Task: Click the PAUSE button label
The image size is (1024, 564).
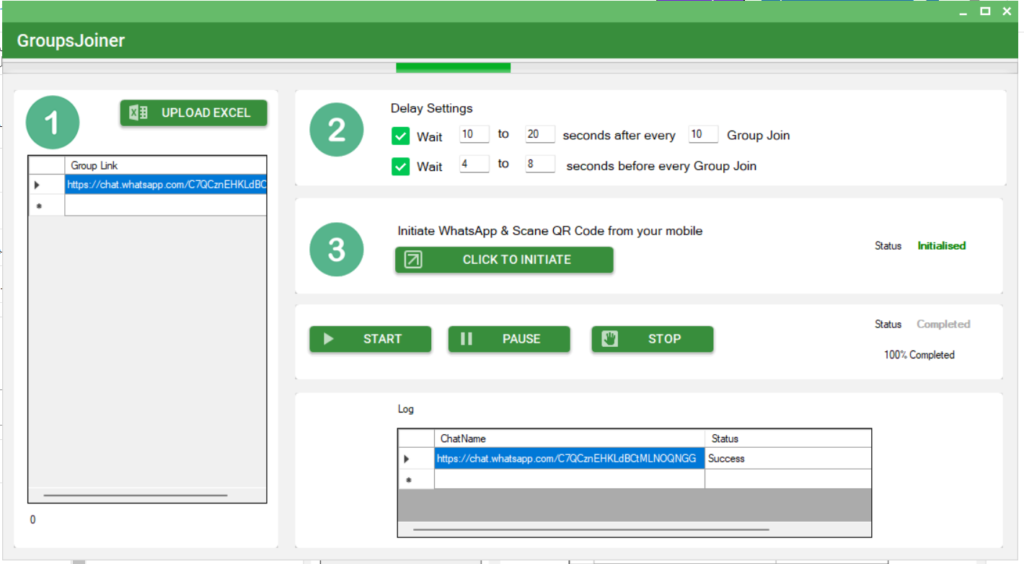Action: tap(521, 339)
